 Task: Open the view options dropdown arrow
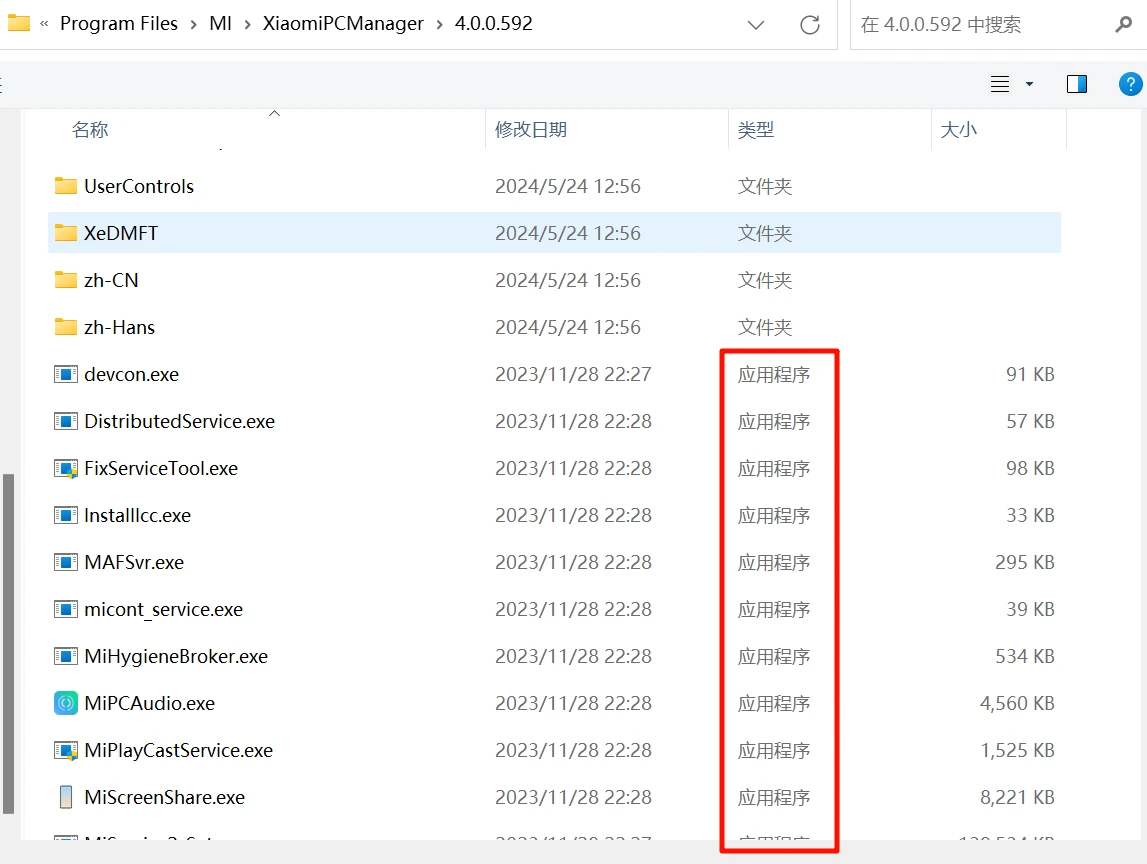[1029, 84]
